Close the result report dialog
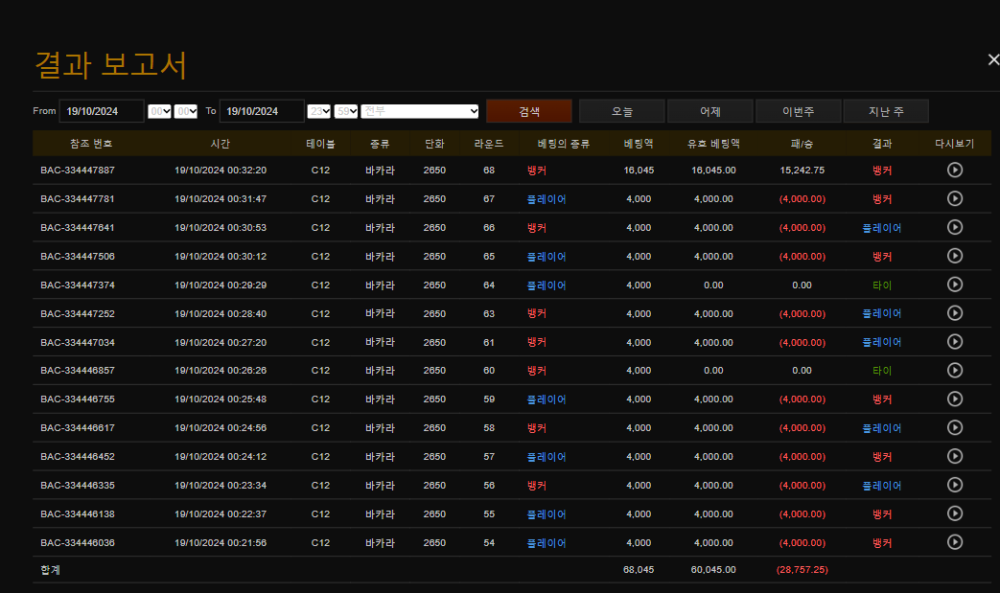 pyautogui.click(x=991, y=60)
